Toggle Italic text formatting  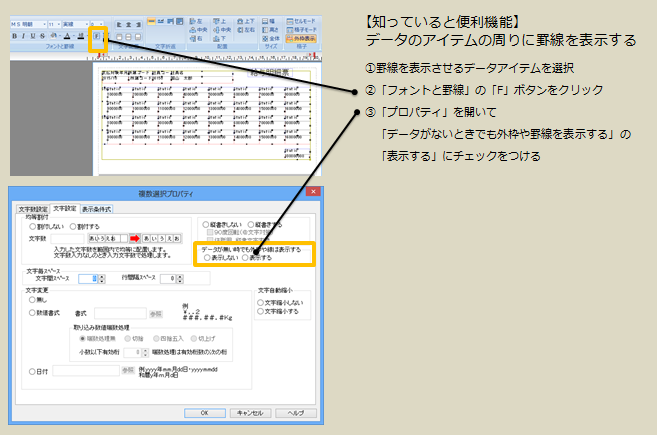click(x=23, y=36)
